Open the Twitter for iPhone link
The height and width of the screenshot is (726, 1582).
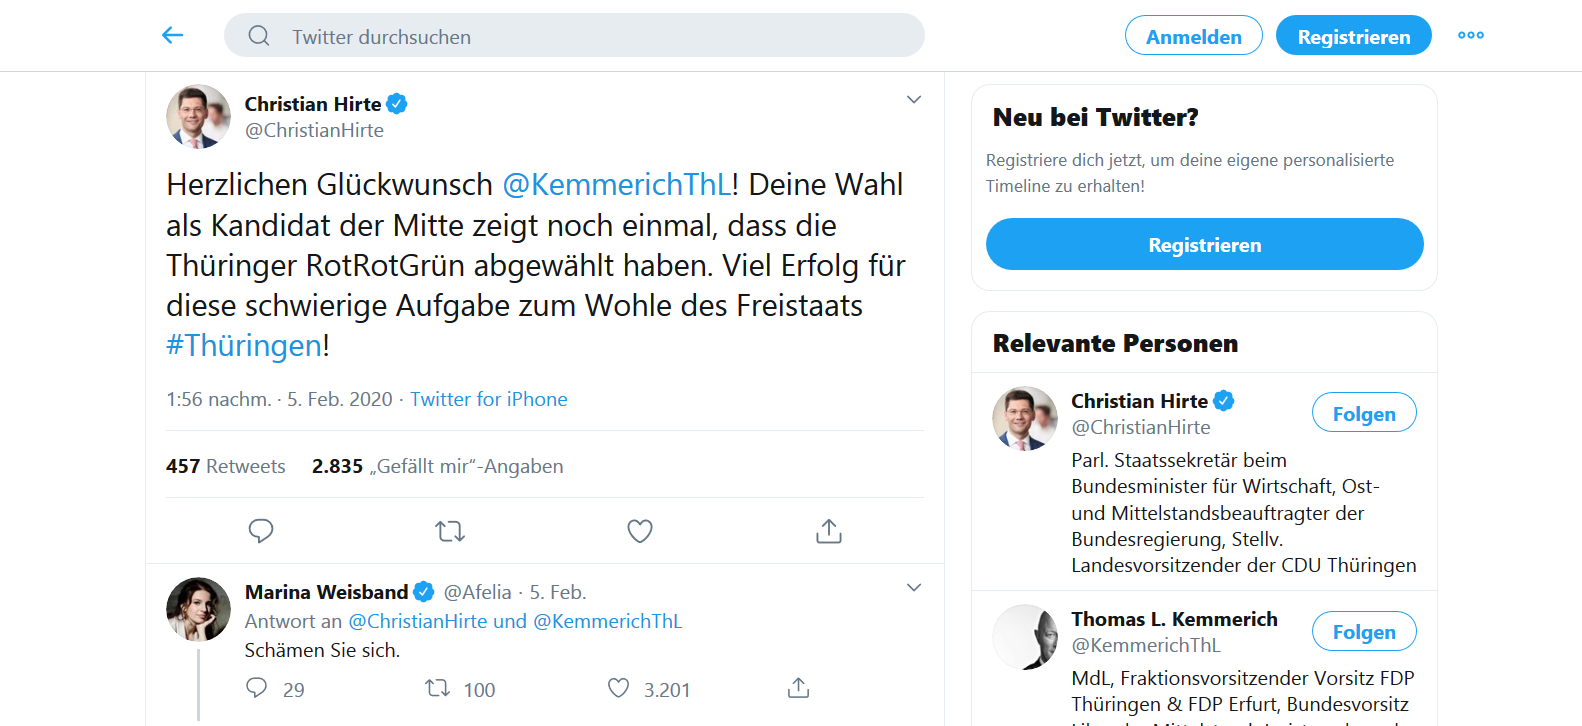[489, 399]
